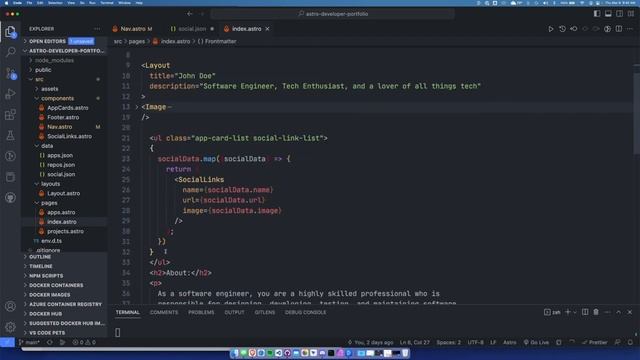This screenshot has width=640, height=360.
Task: Open the Search view in activity bar
Action: coord(11,52)
